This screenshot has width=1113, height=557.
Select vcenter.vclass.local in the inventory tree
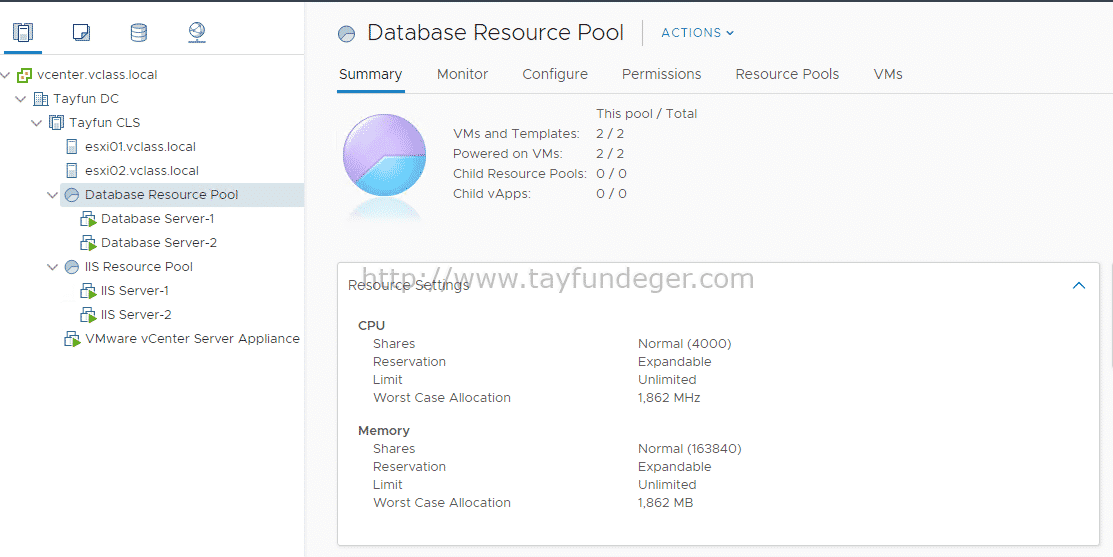click(x=97, y=75)
